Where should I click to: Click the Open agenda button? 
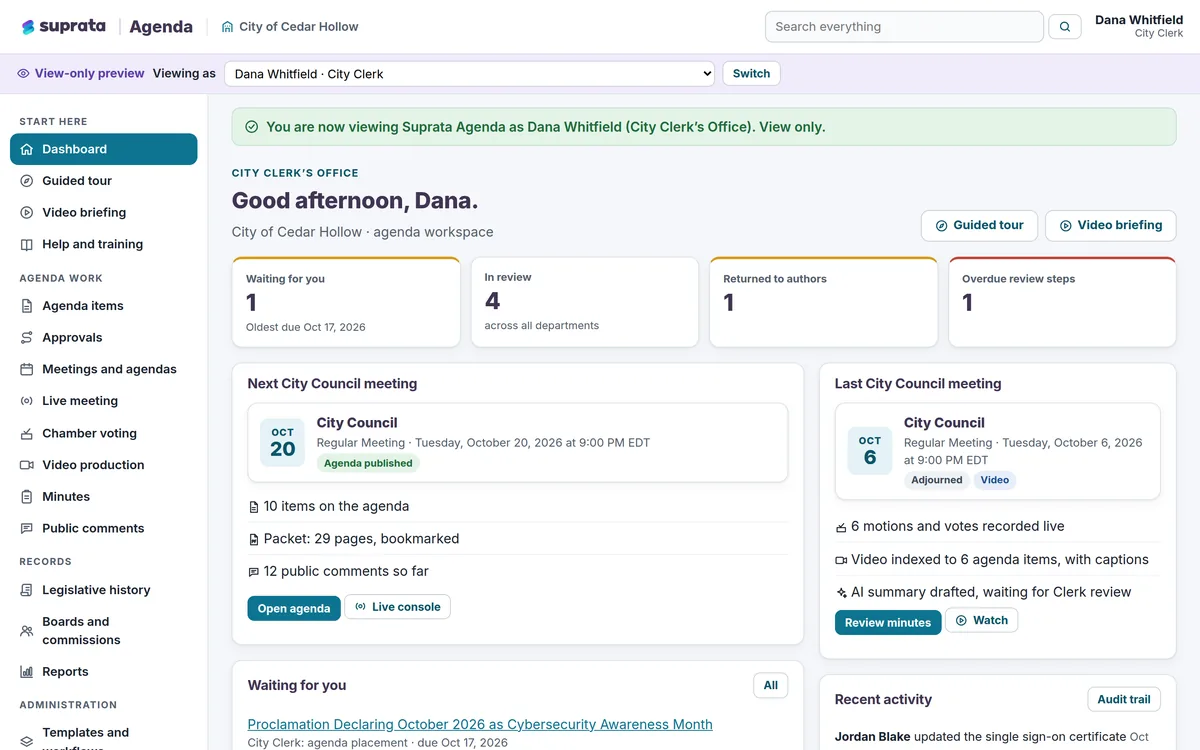click(x=294, y=608)
